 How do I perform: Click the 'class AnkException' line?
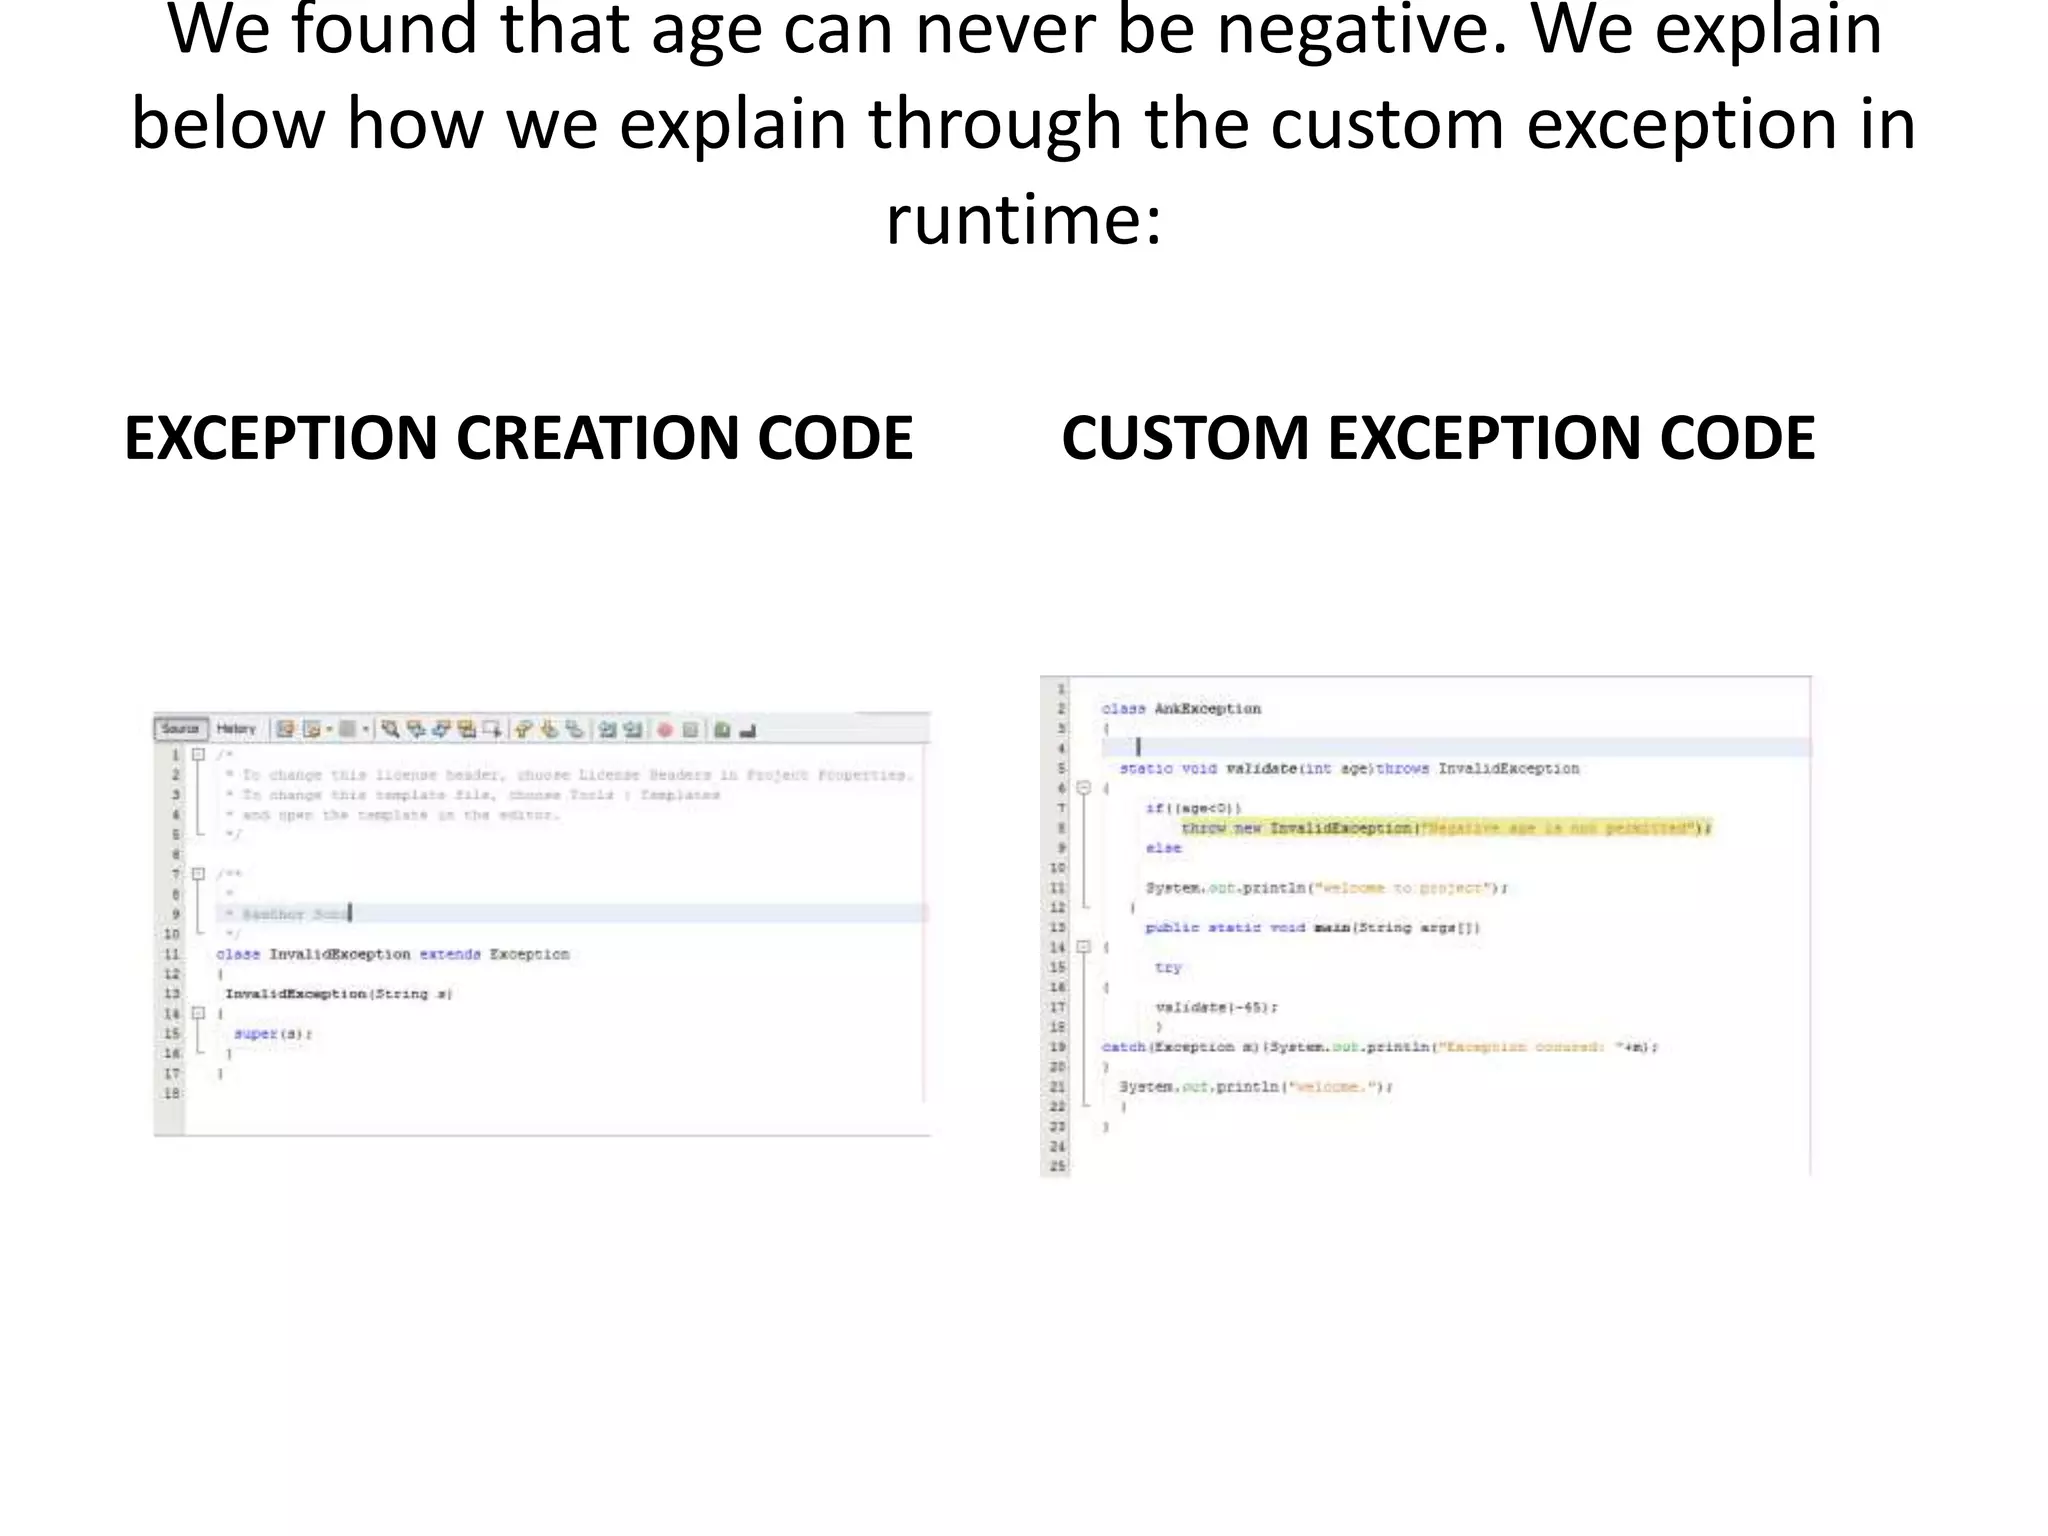coord(1181,708)
